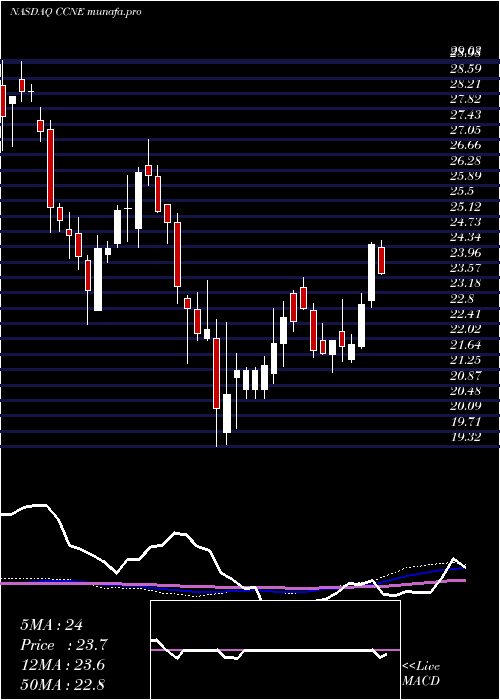Click the 26.28 price axis label

(466, 161)
